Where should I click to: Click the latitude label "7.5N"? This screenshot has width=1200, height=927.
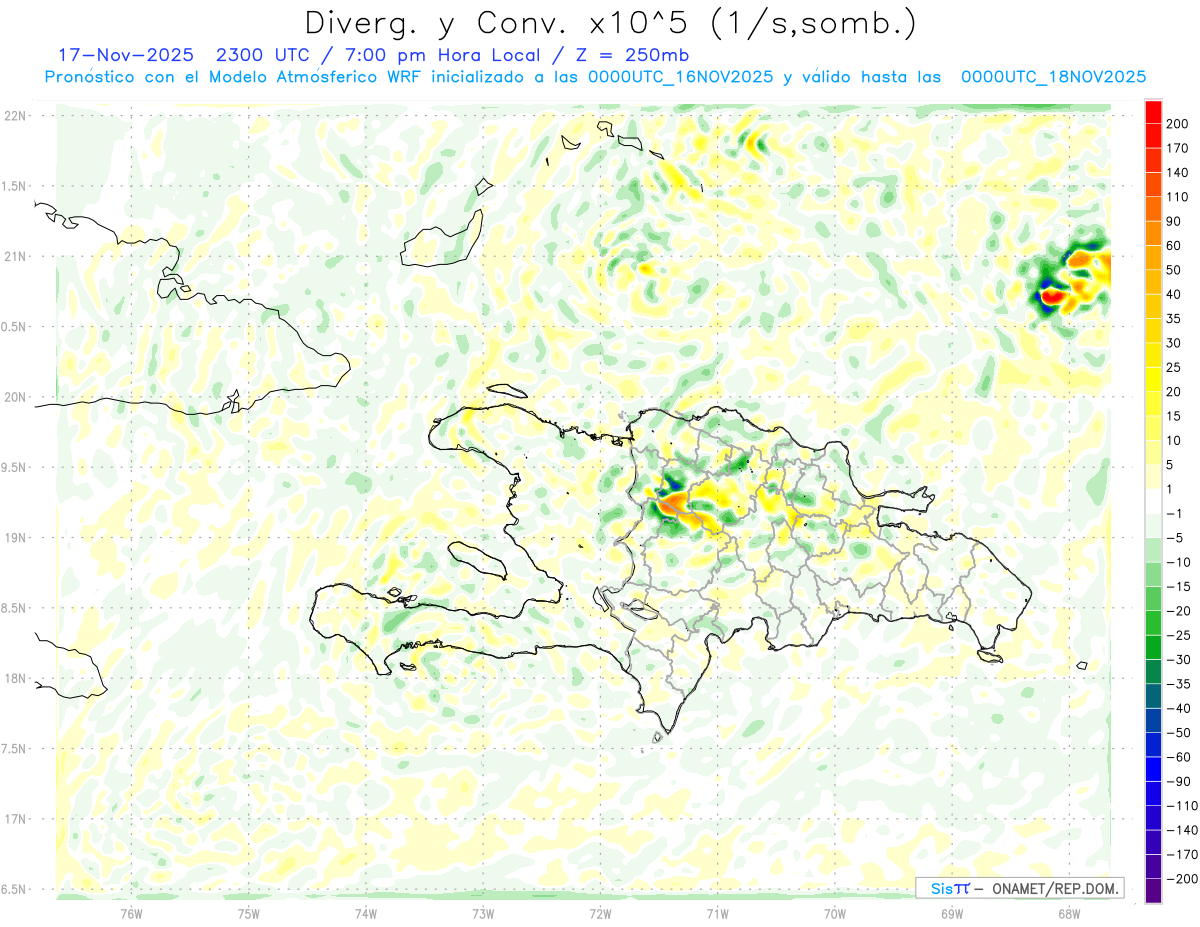[15, 749]
